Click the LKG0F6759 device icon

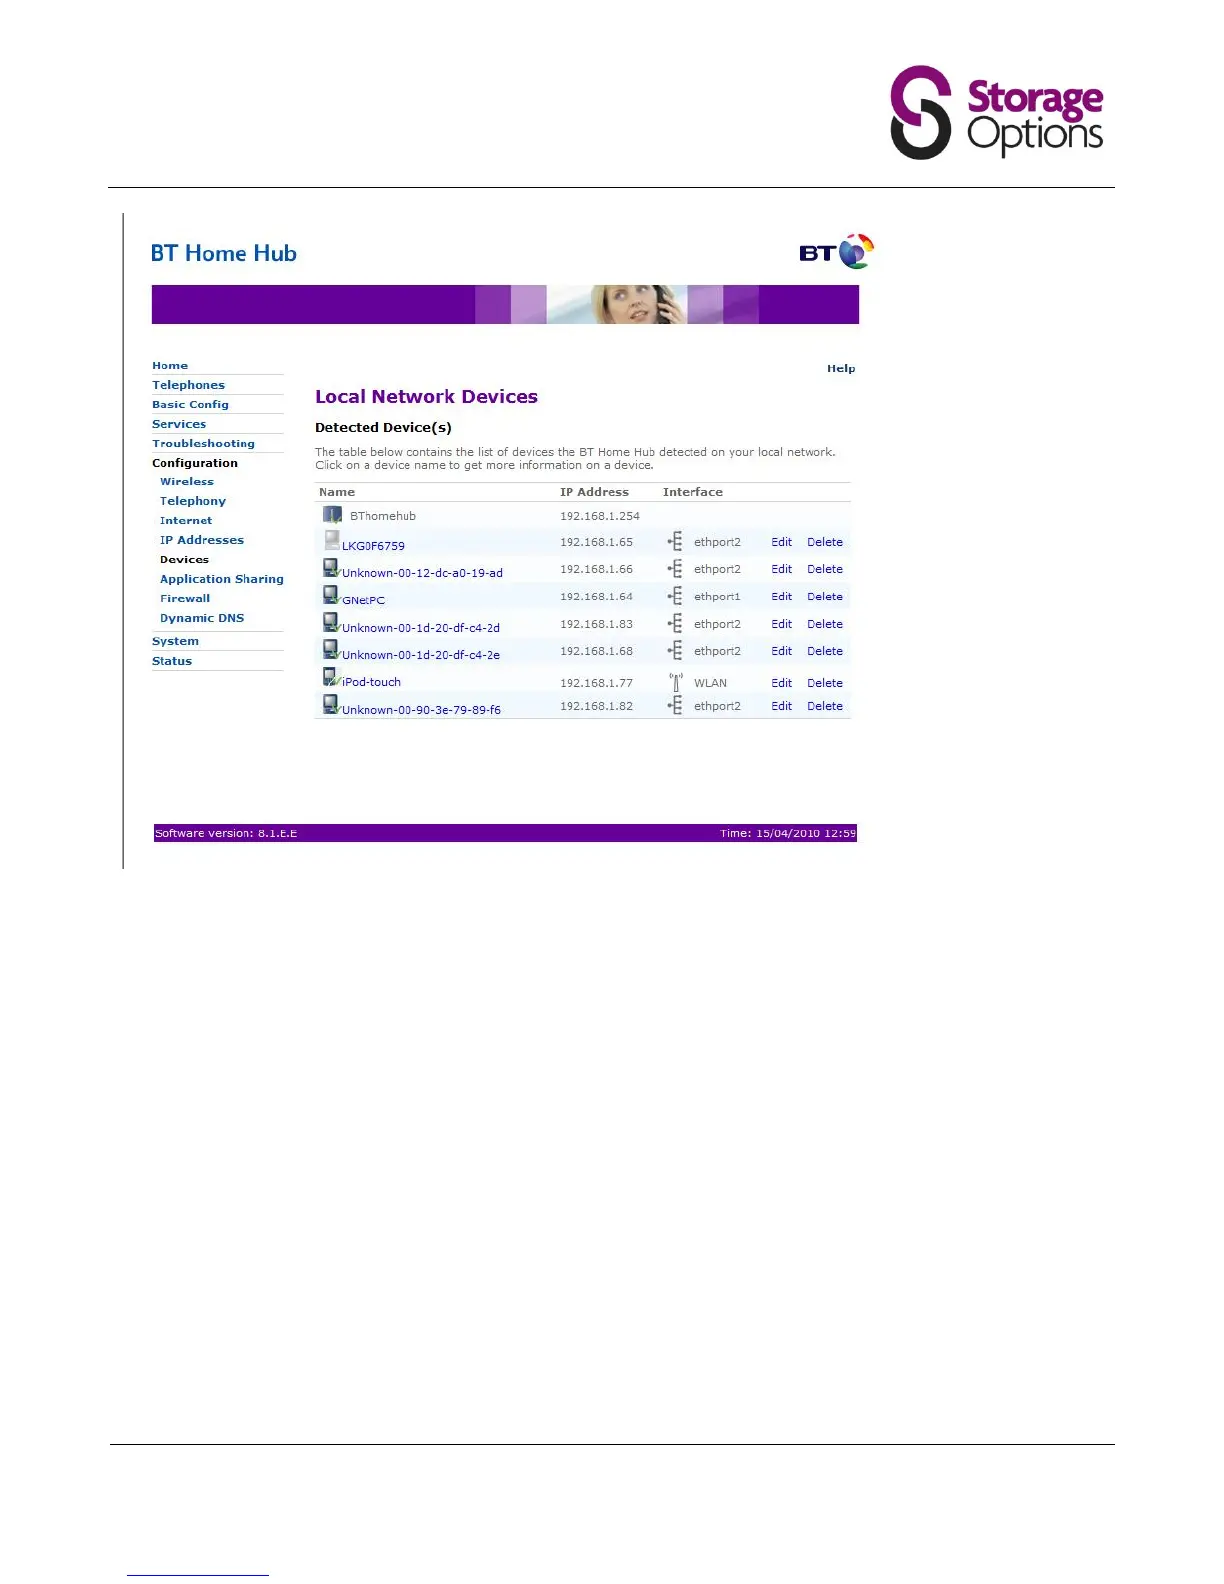tap(332, 541)
